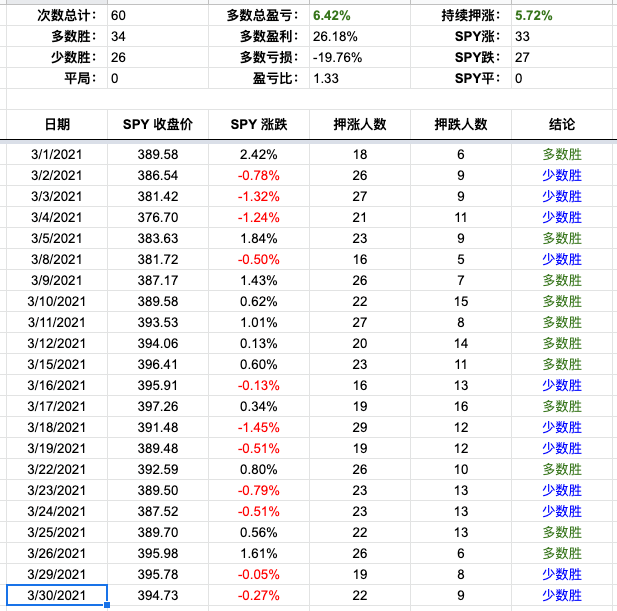The height and width of the screenshot is (611, 617).
Task: Click the SPY 收盘价 column header
Action: [158, 124]
